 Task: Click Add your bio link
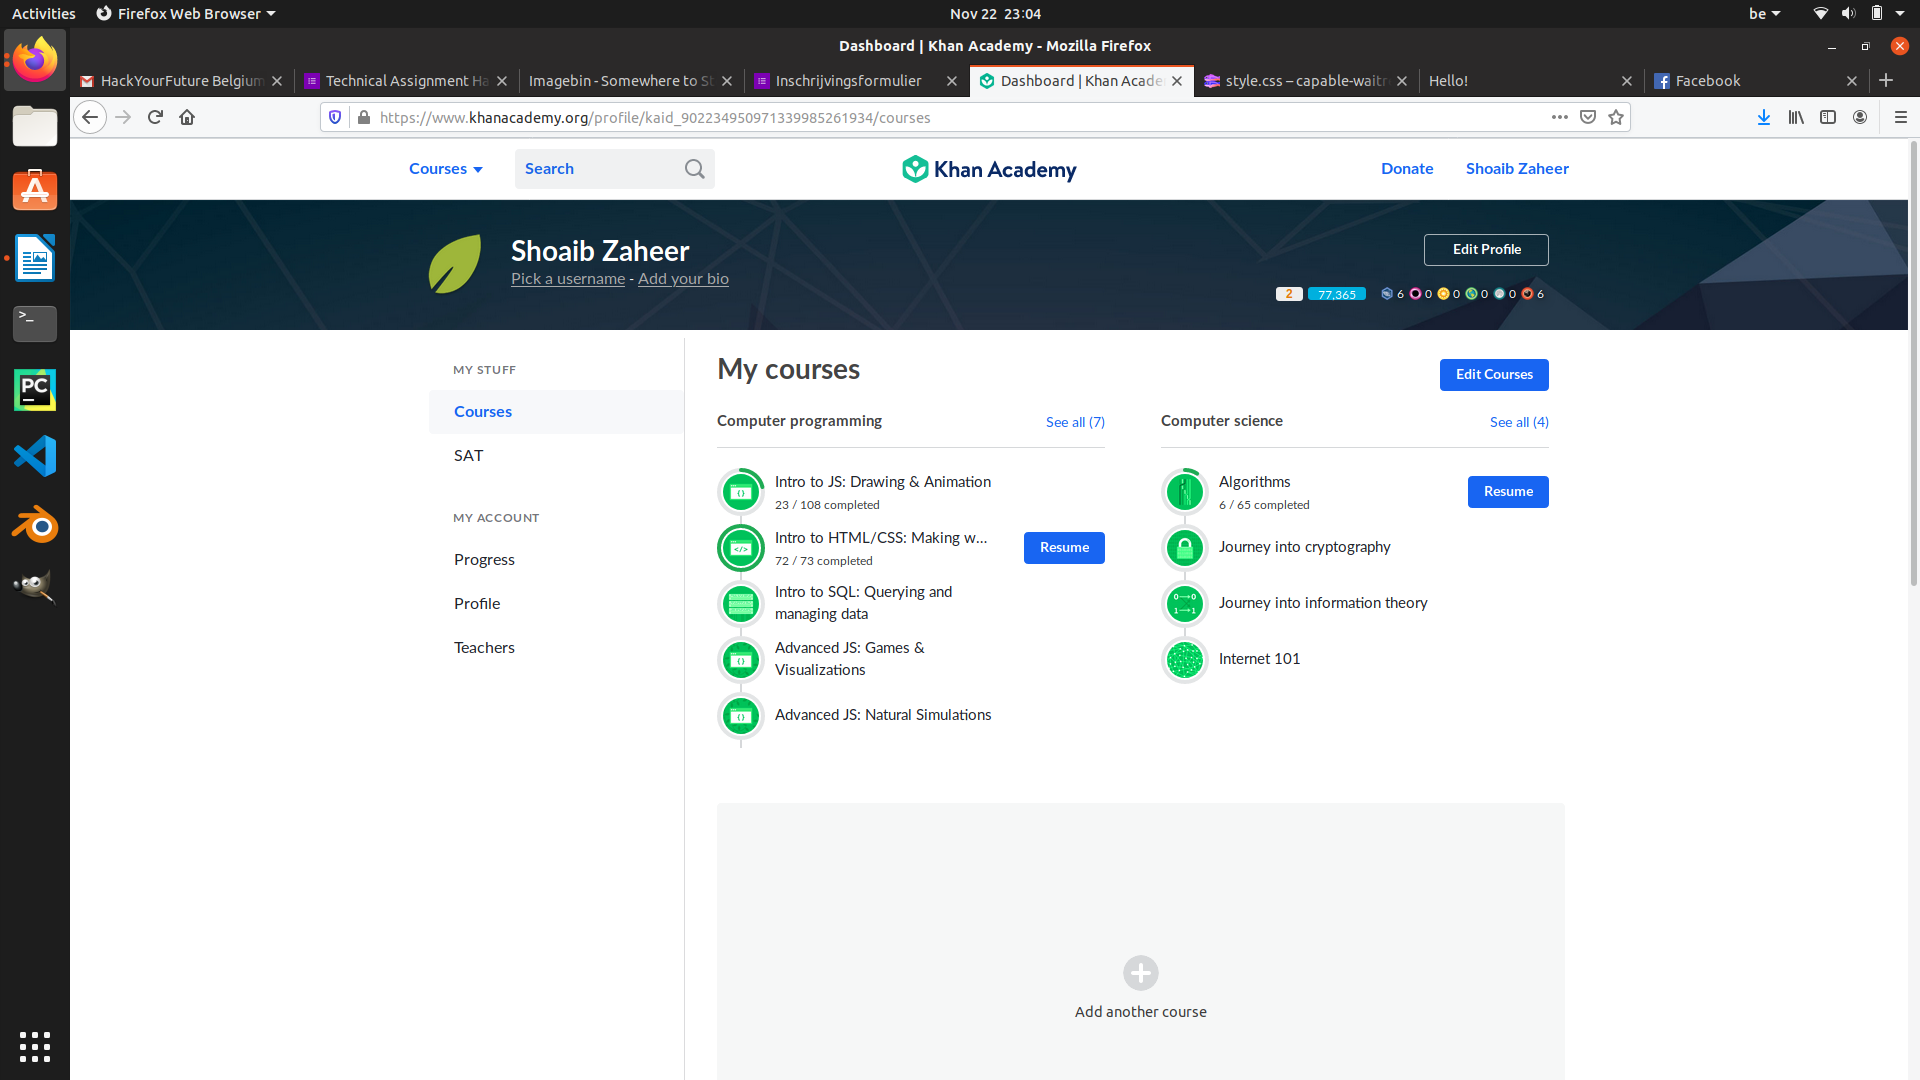(683, 279)
